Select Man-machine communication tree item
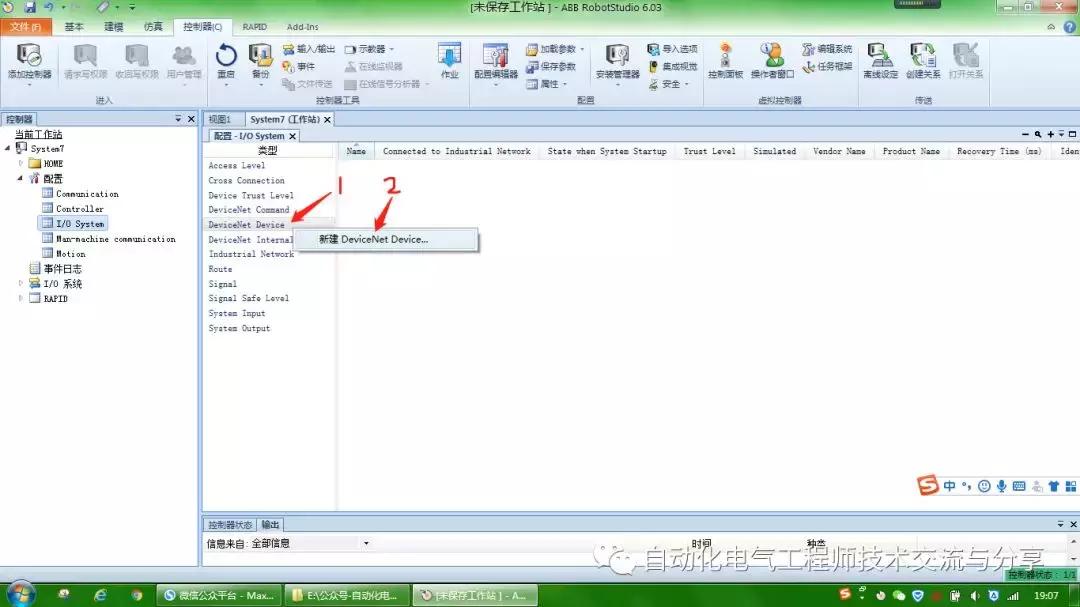The image size is (1080, 607). tap(115, 238)
